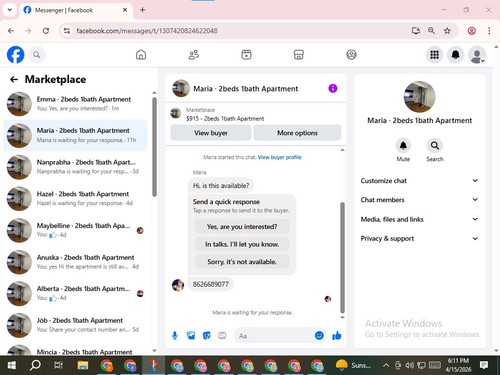Open the site information icon in address bar
The image size is (500, 375).
67,31
